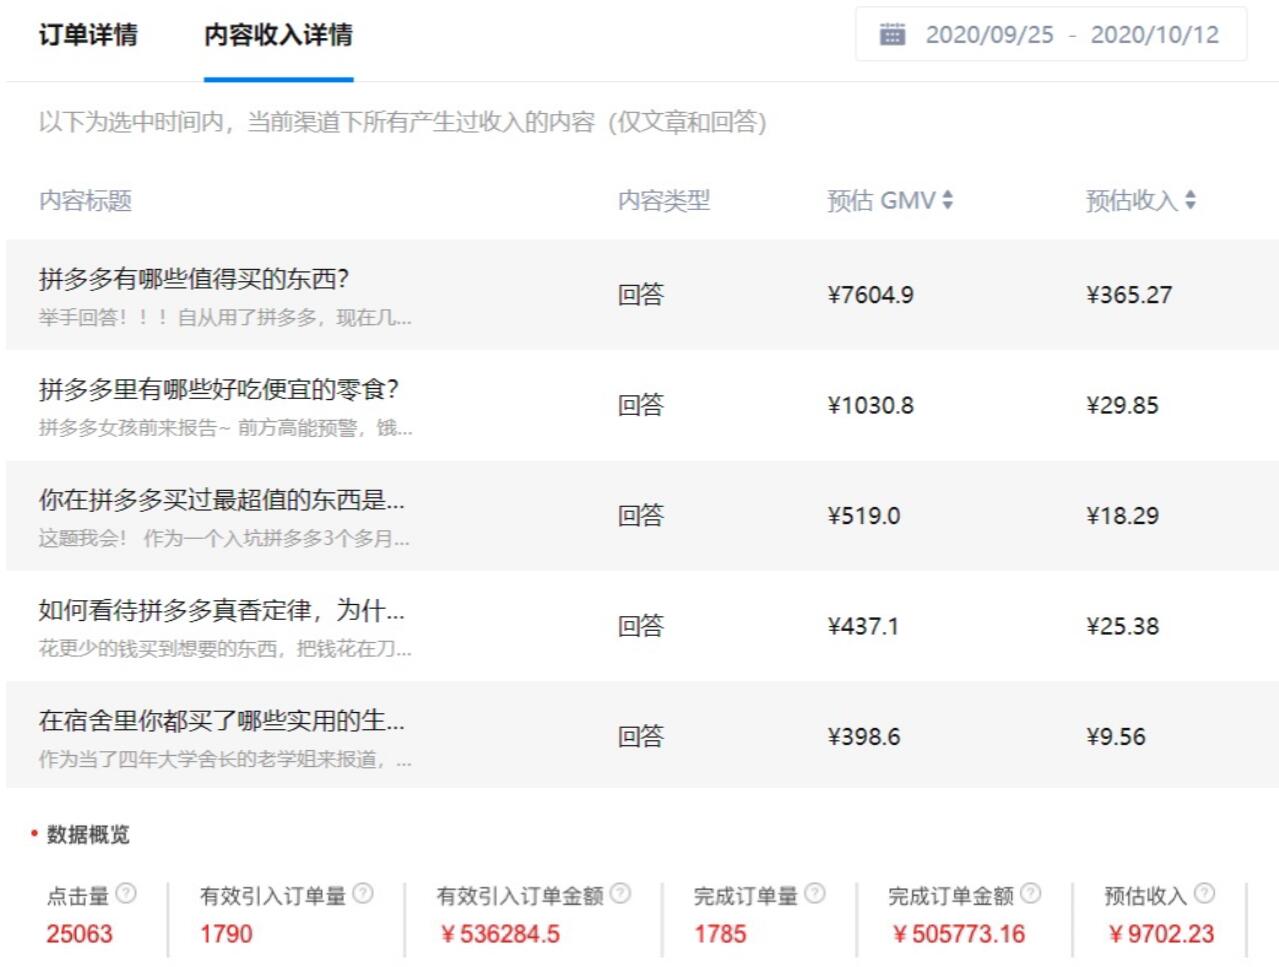Sort by 预估 GMV arrows
The height and width of the screenshot is (967, 1279).
click(947, 200)
